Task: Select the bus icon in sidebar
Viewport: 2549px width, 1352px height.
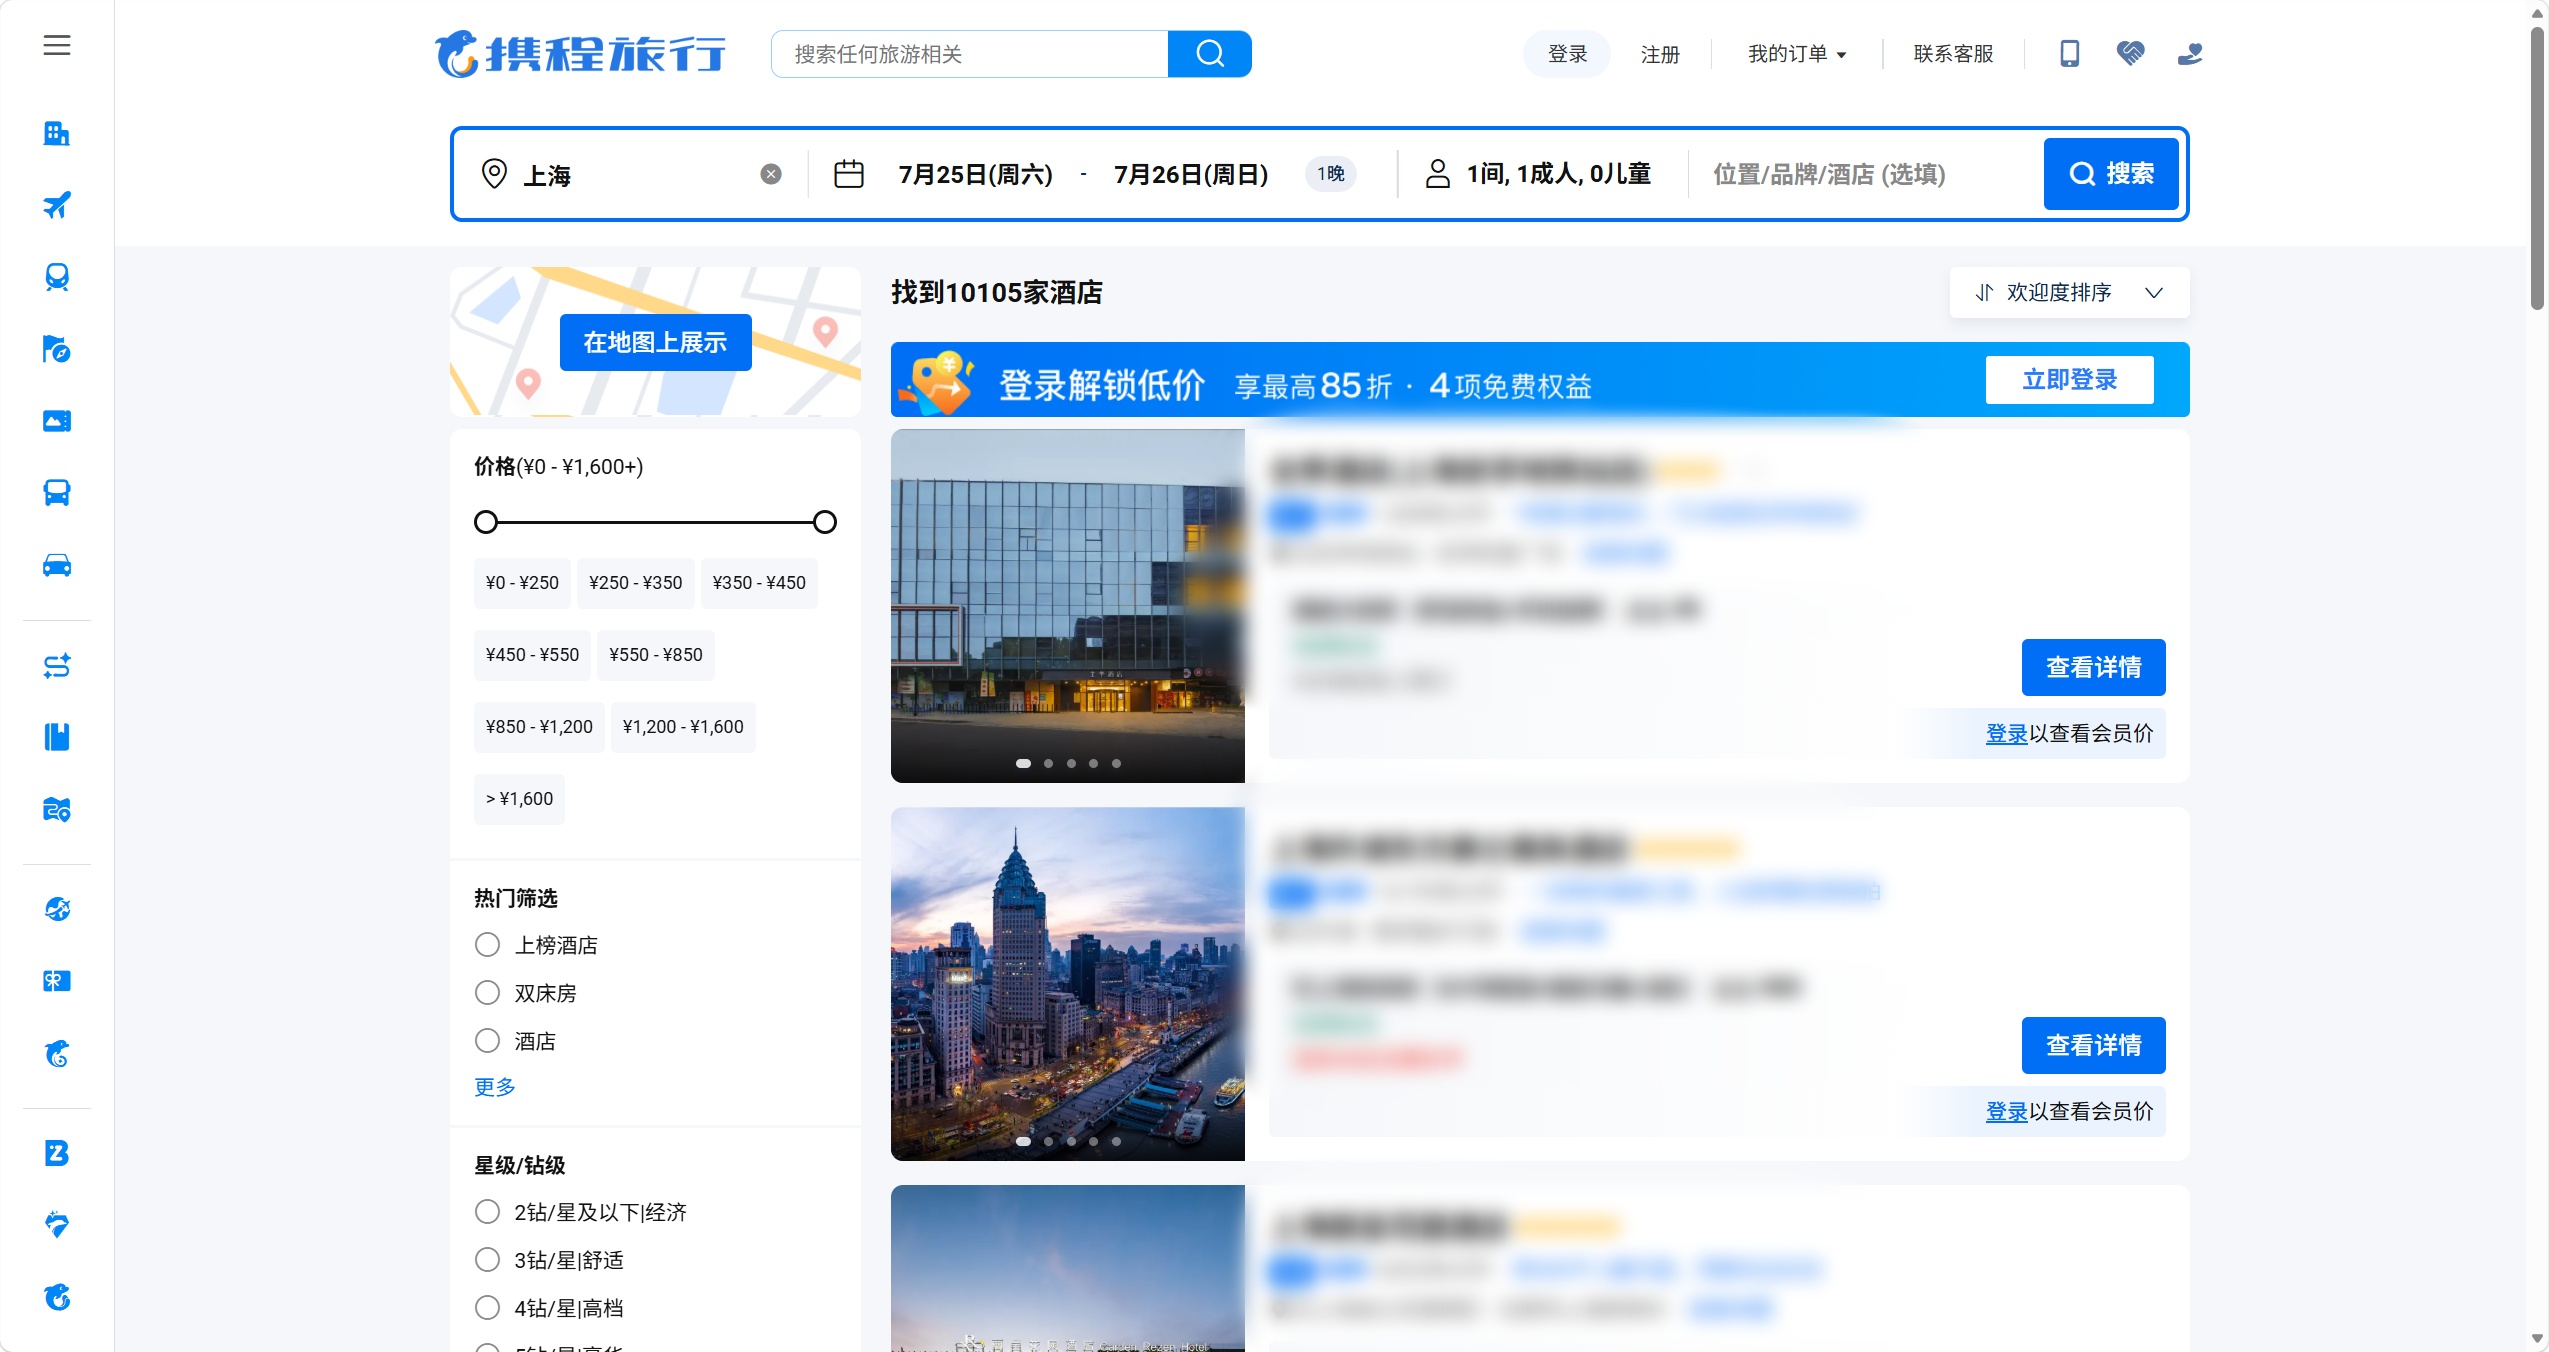Action: coord(57,493)
